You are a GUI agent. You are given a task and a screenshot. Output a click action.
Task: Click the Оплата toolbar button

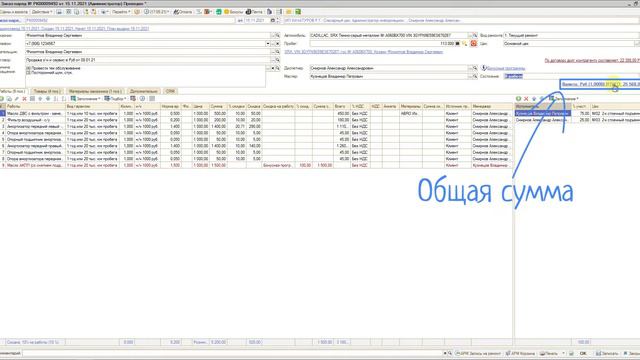[182, 12]
